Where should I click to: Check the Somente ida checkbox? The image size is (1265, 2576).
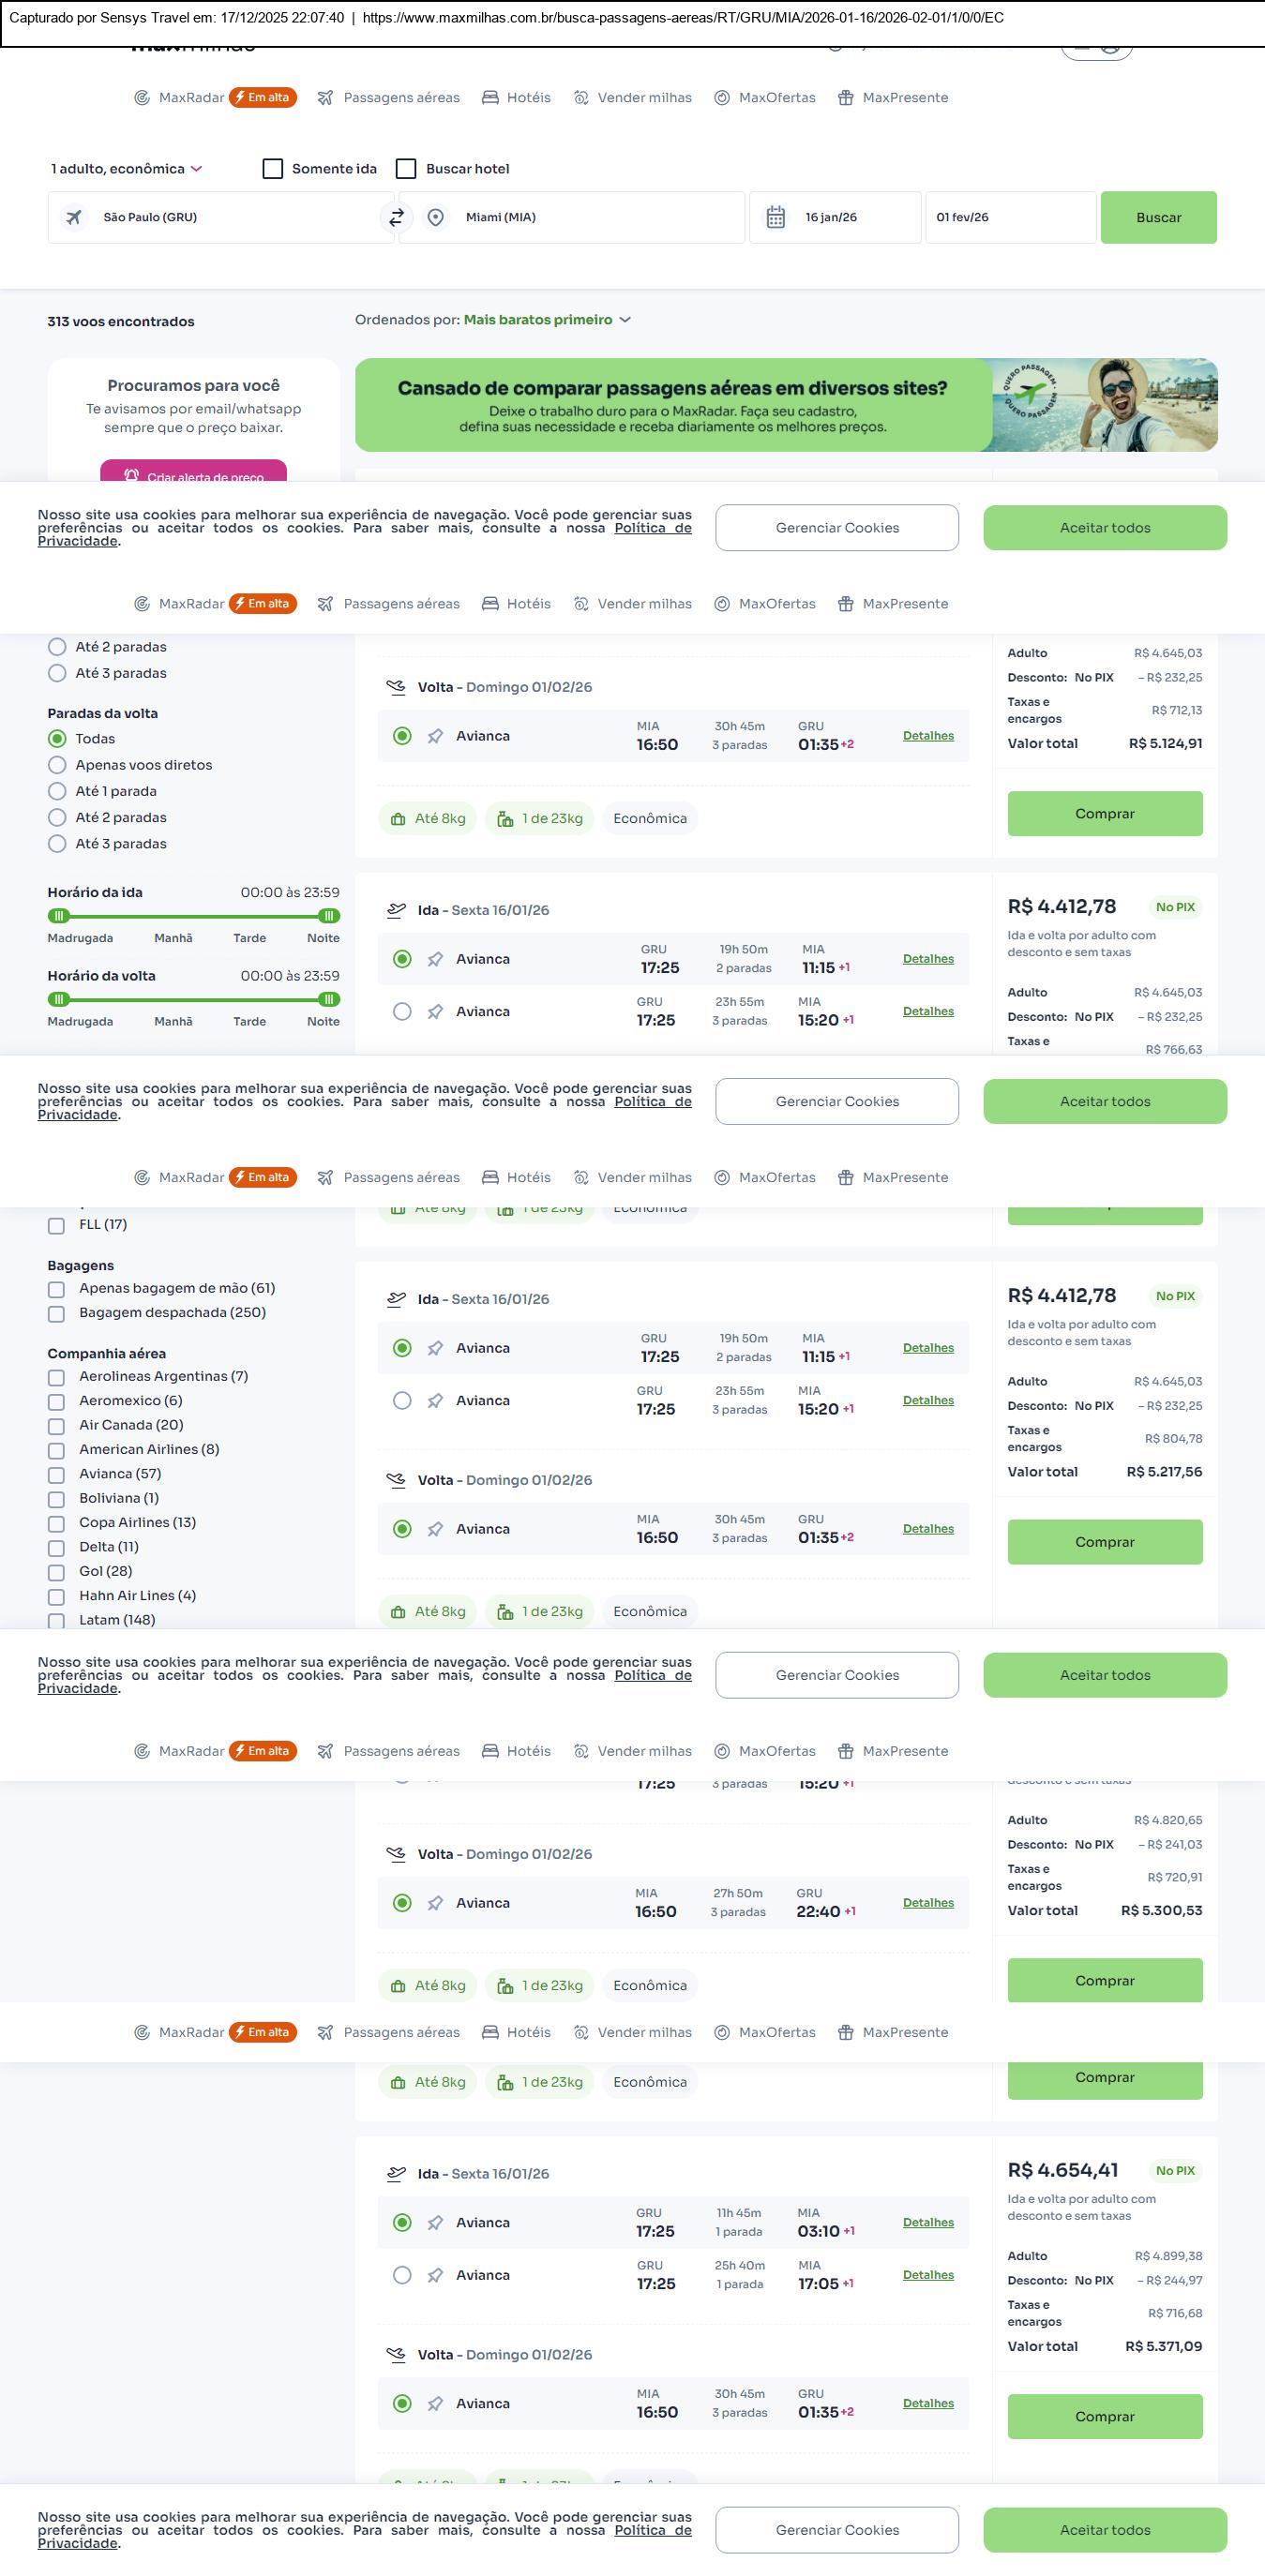point(272,168)
